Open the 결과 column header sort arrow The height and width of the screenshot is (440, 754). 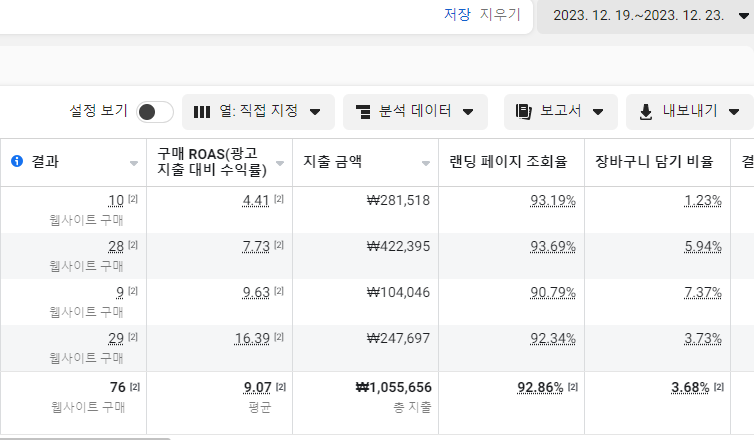tap(134, 163)
